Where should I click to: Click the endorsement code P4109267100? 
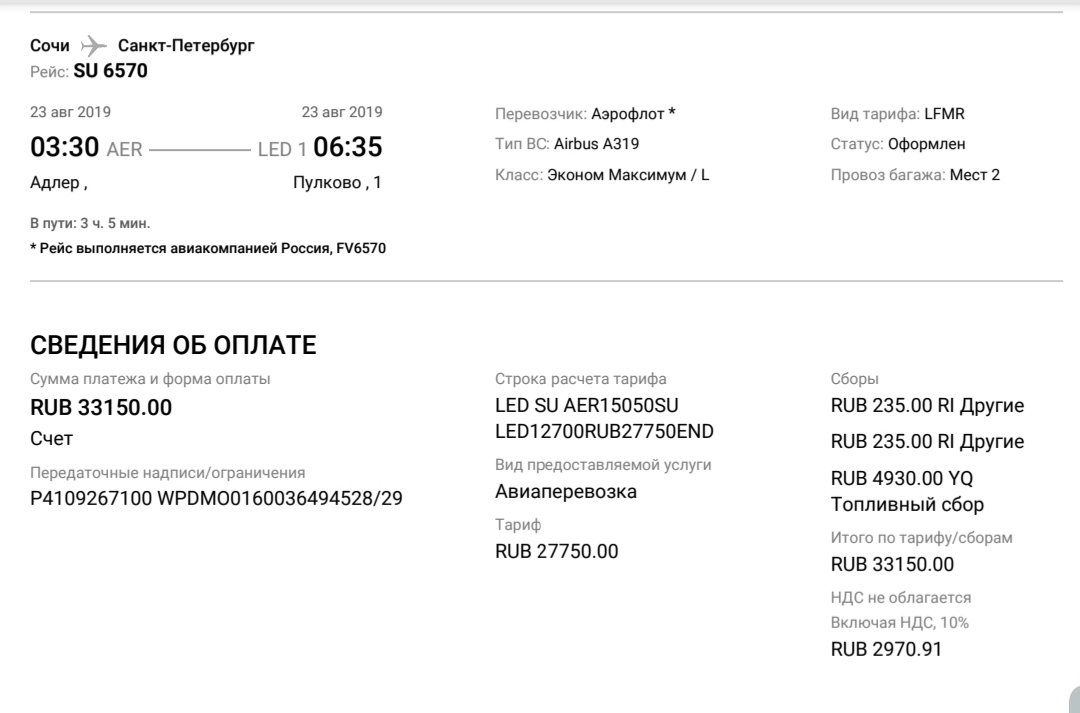pos(92,498)
